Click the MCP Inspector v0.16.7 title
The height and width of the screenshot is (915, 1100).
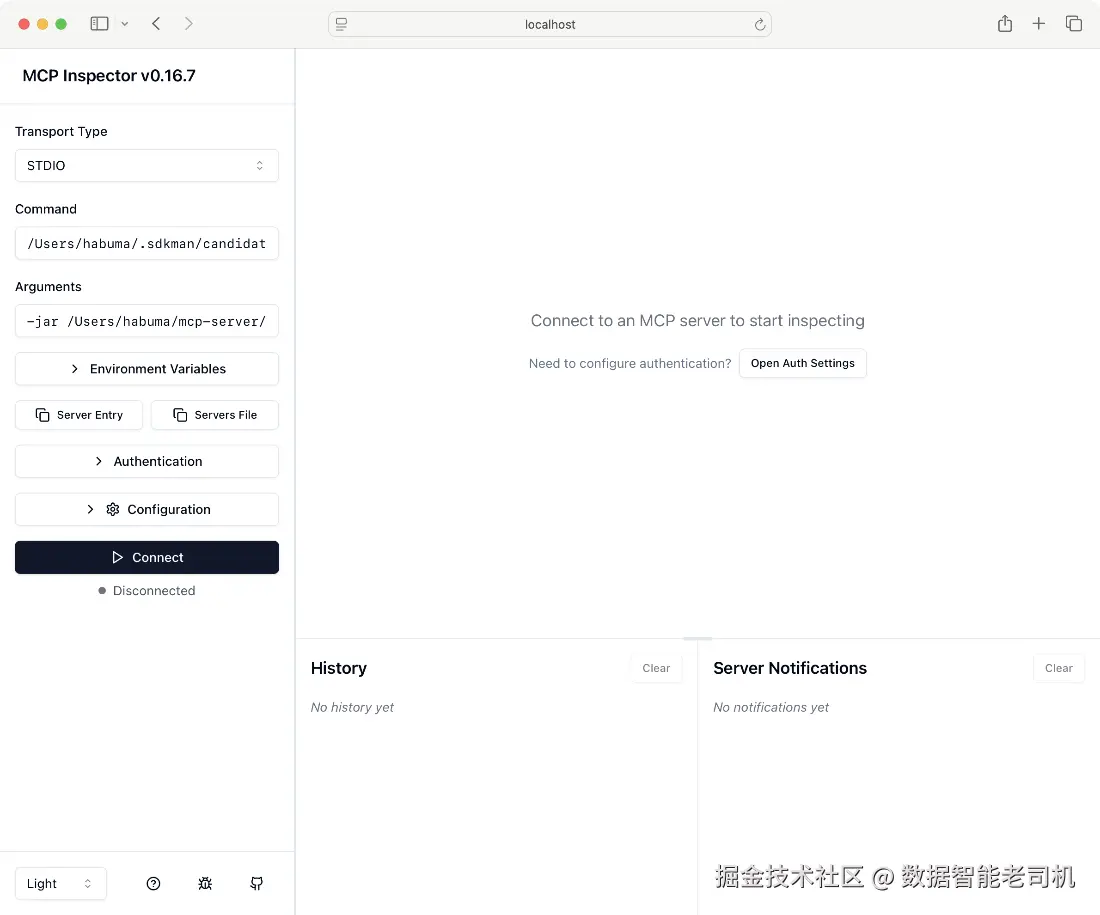109,76
